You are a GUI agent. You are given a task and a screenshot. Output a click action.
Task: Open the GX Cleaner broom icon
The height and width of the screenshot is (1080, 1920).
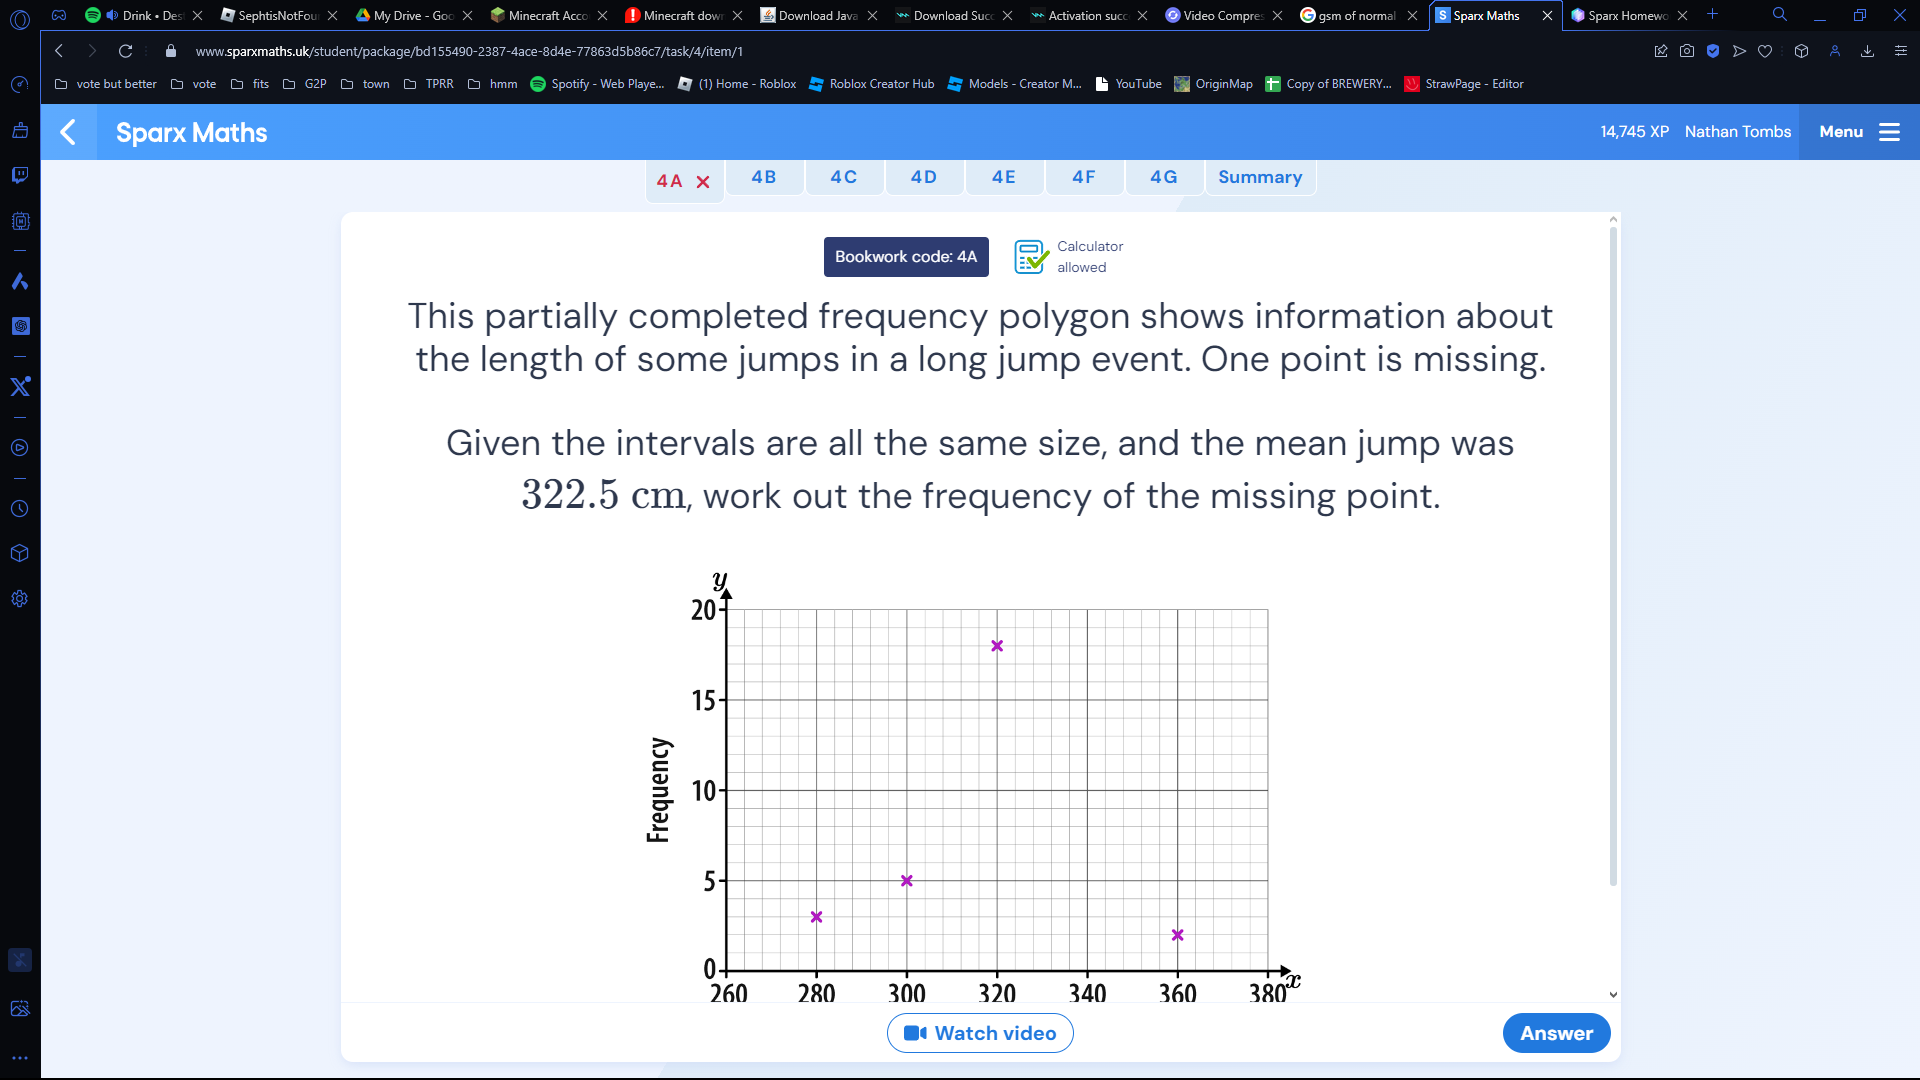pyautogui.click(x=20, y=130)
